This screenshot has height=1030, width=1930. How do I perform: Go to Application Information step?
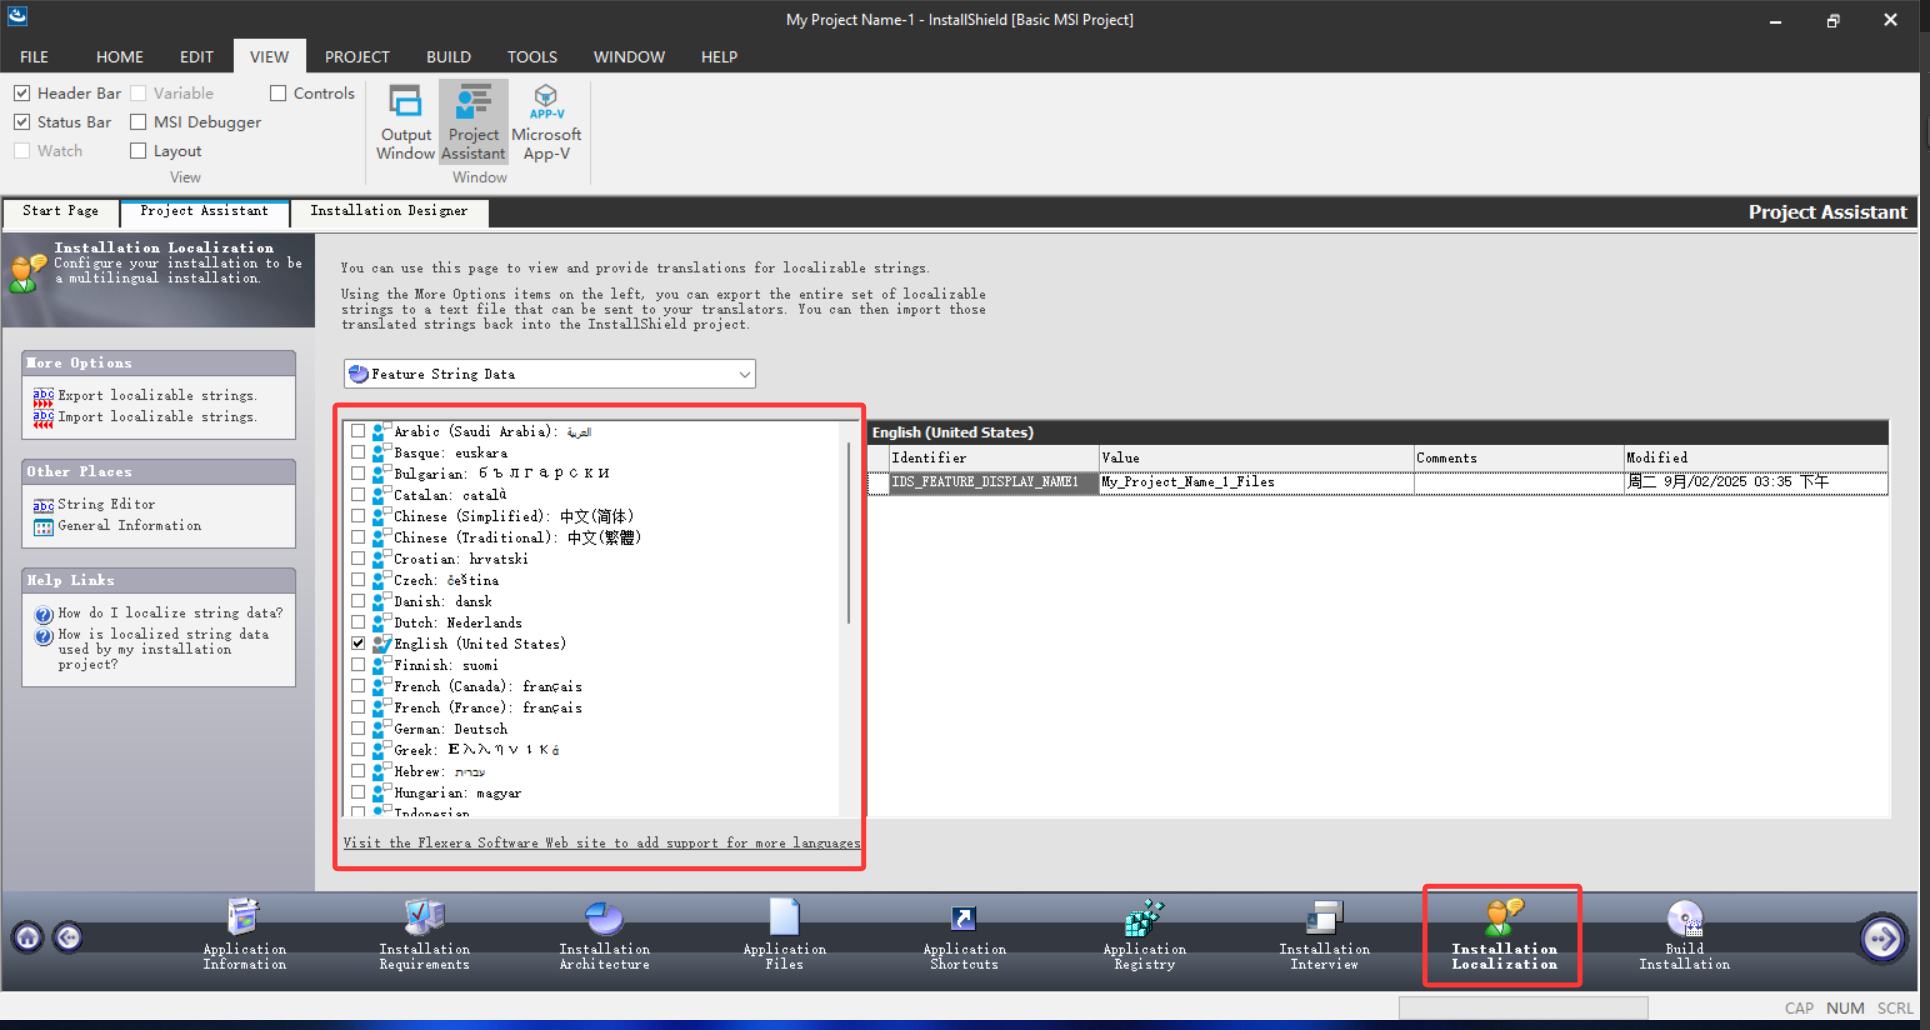pos(244,935)
